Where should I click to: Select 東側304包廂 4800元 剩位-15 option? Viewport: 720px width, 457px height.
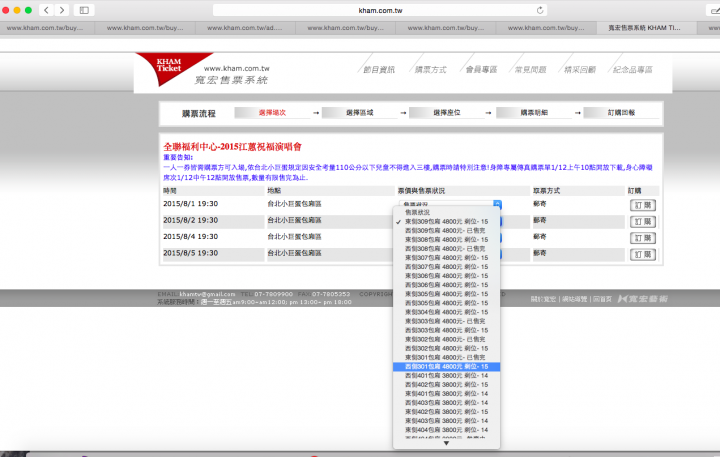[446, 312]
